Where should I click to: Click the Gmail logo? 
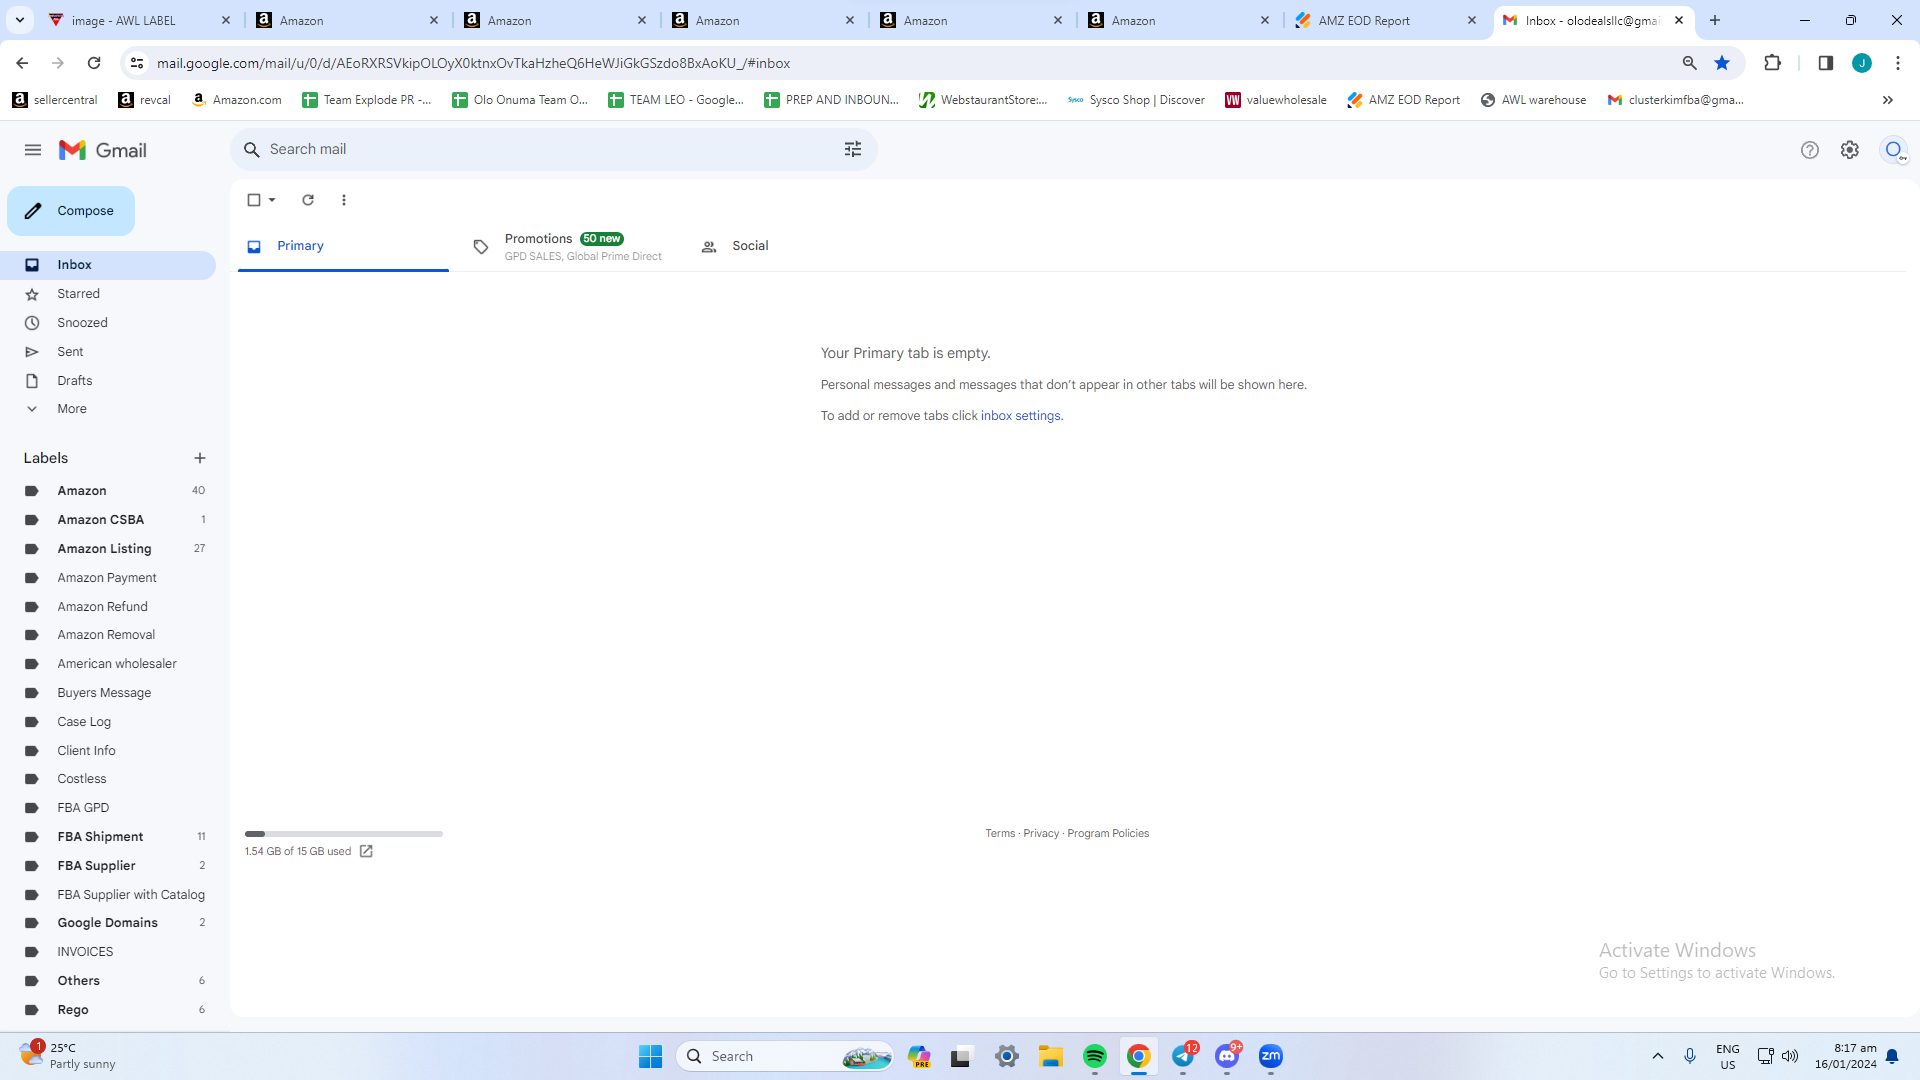103,150
